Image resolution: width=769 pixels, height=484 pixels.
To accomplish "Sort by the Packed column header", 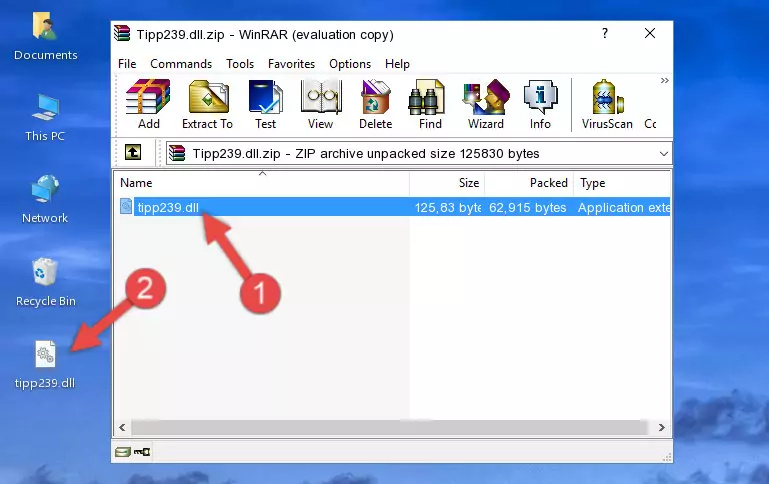I will click(529, 183).
